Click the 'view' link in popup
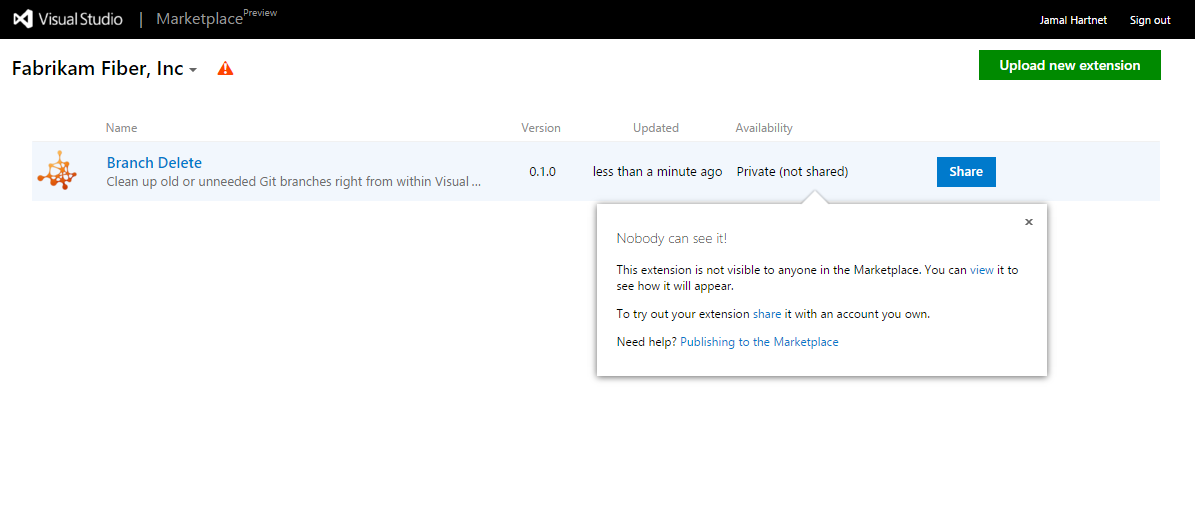1195x525 pixels. 982,270
